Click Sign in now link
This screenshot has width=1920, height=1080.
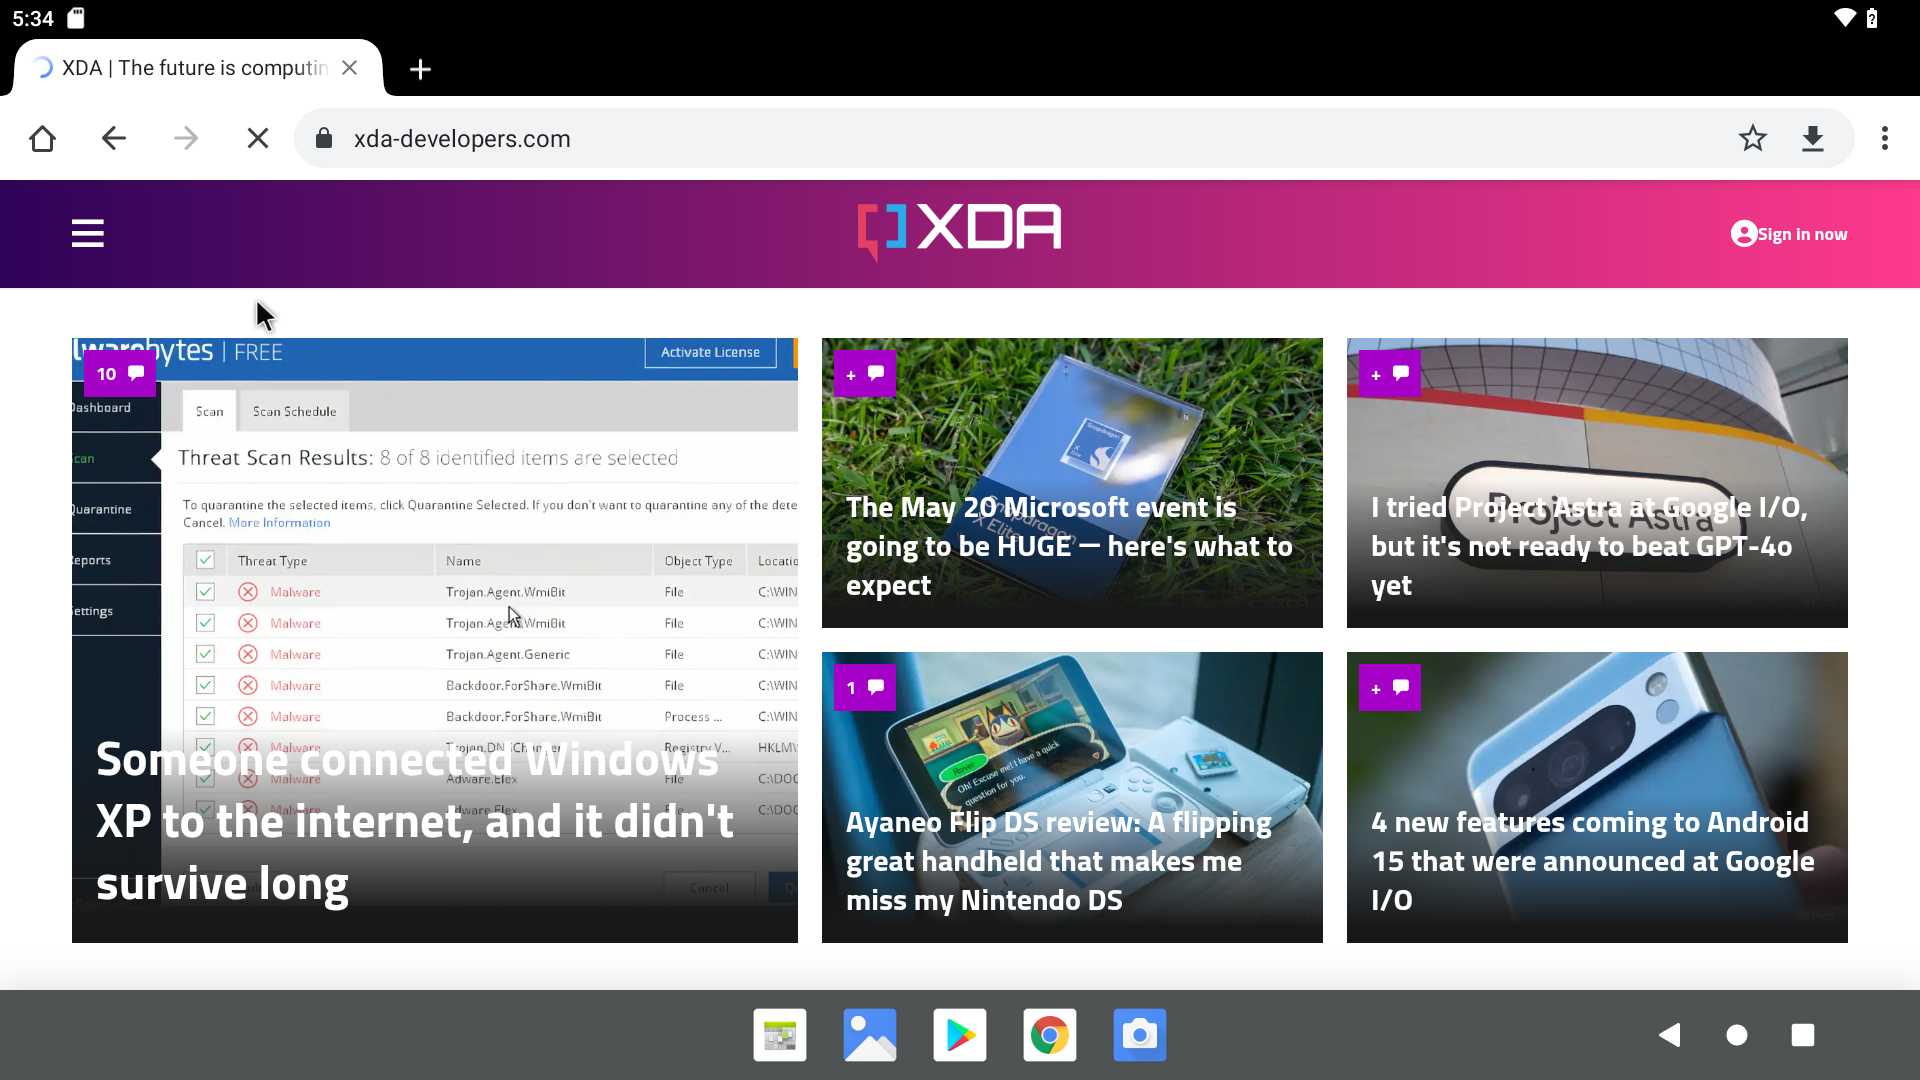1789,234
